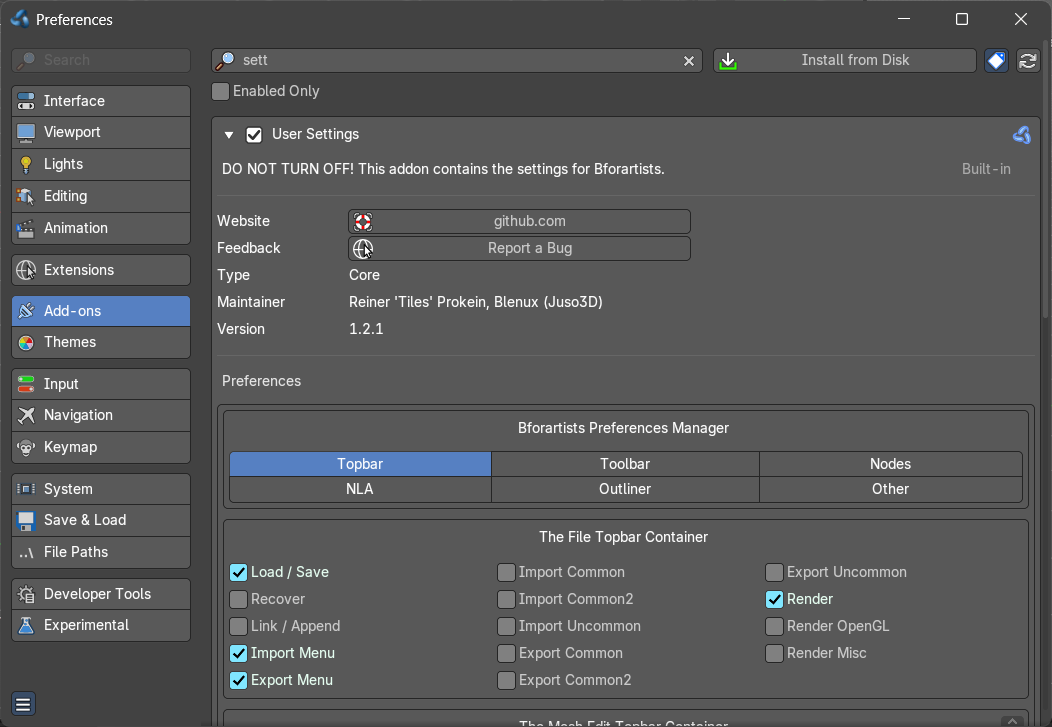Uncheck the Render option
Viewport: 1052px width, 727px height.
pyautogui.click(x=774, y=599)
